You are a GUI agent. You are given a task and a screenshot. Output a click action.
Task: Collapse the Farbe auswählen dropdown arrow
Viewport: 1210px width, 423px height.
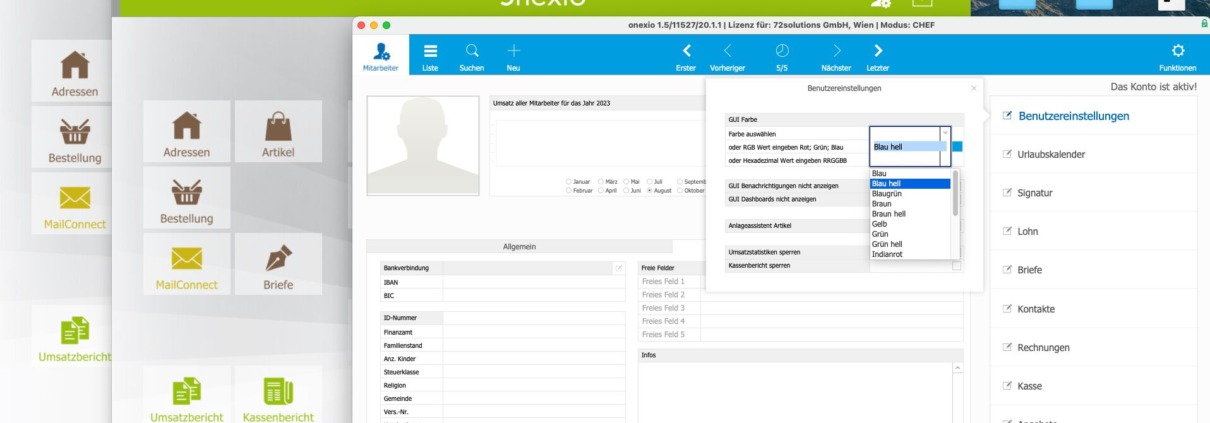[945, 133]
